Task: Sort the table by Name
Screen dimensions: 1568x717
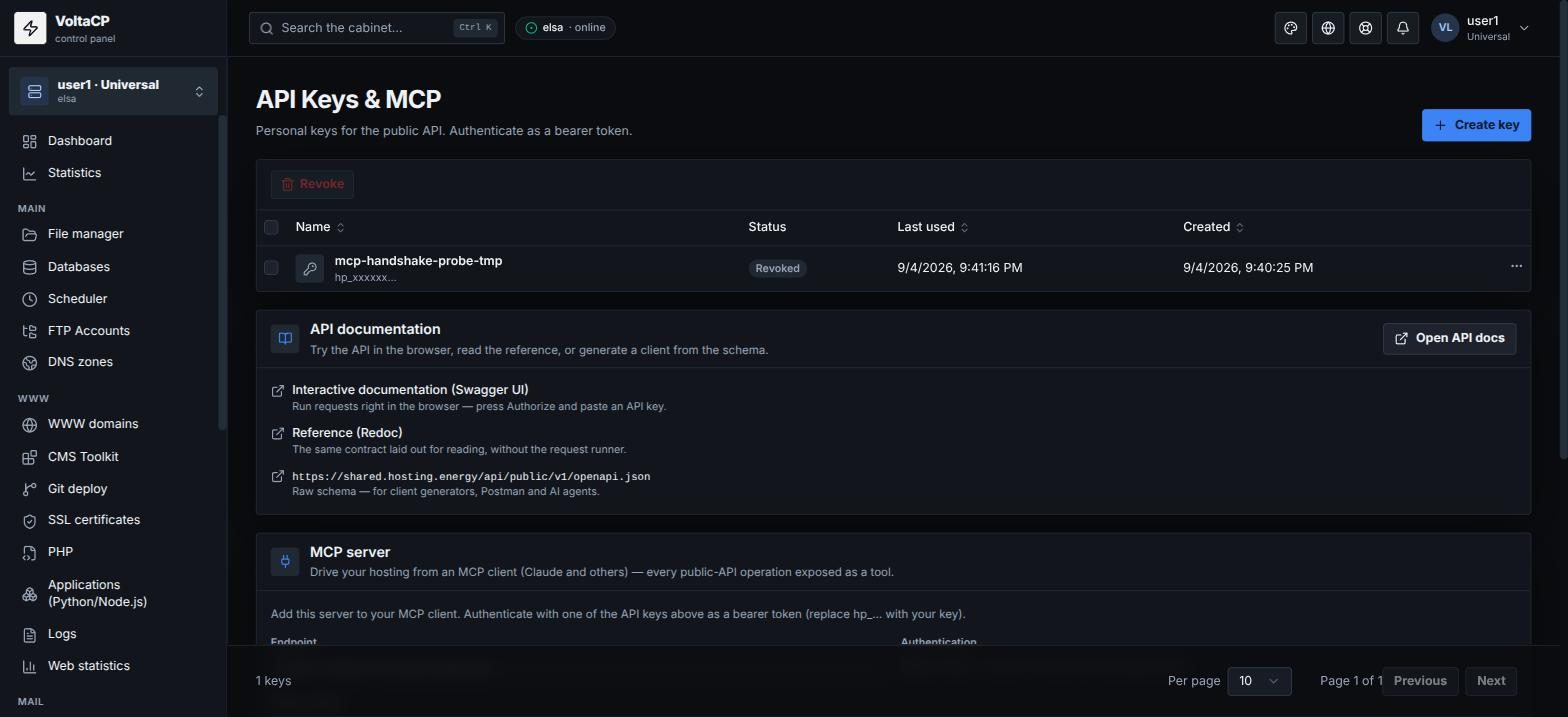Action: 320,227
